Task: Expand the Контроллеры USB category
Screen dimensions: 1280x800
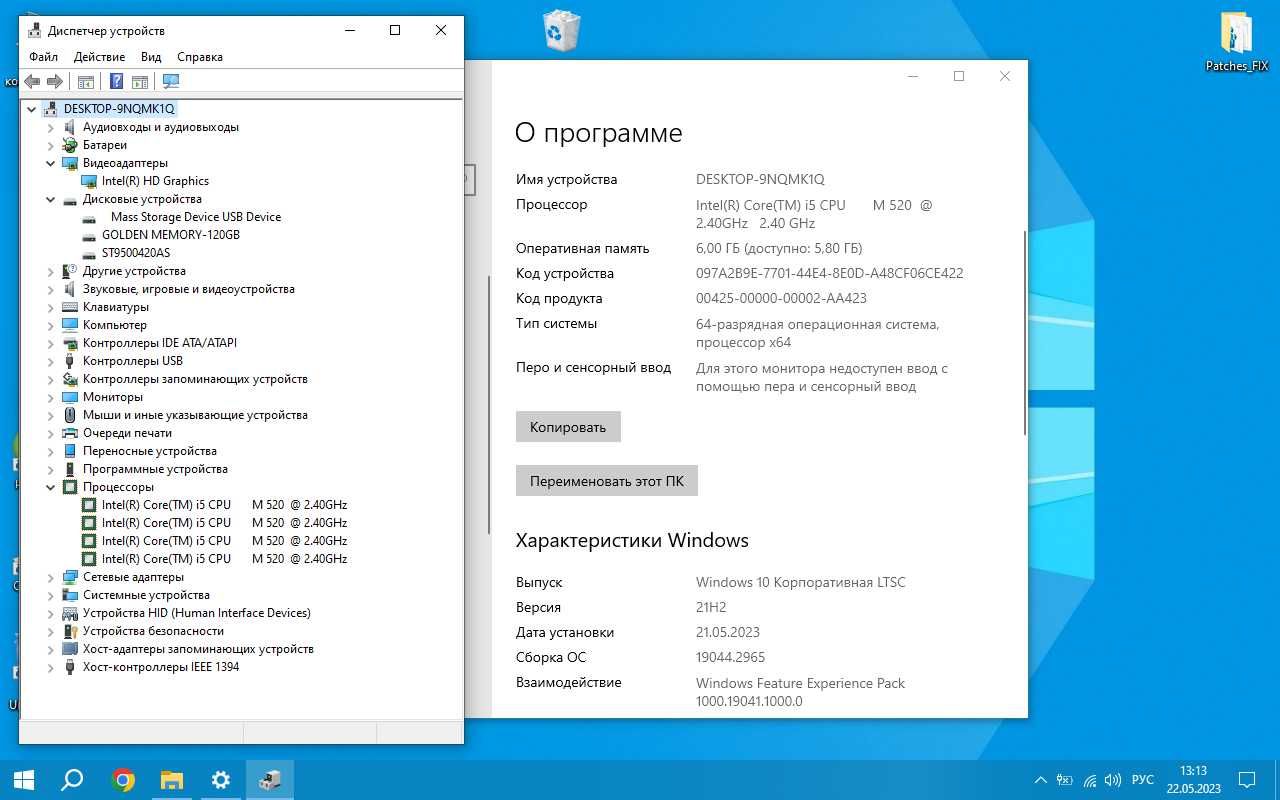Action: 51,361
